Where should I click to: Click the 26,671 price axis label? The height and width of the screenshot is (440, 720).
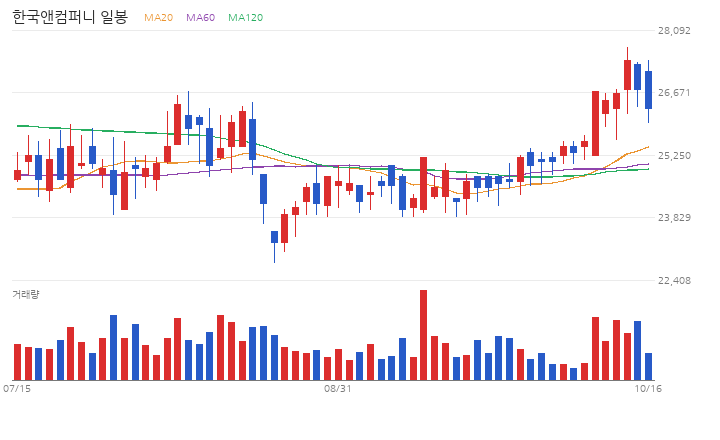point(674,93)
